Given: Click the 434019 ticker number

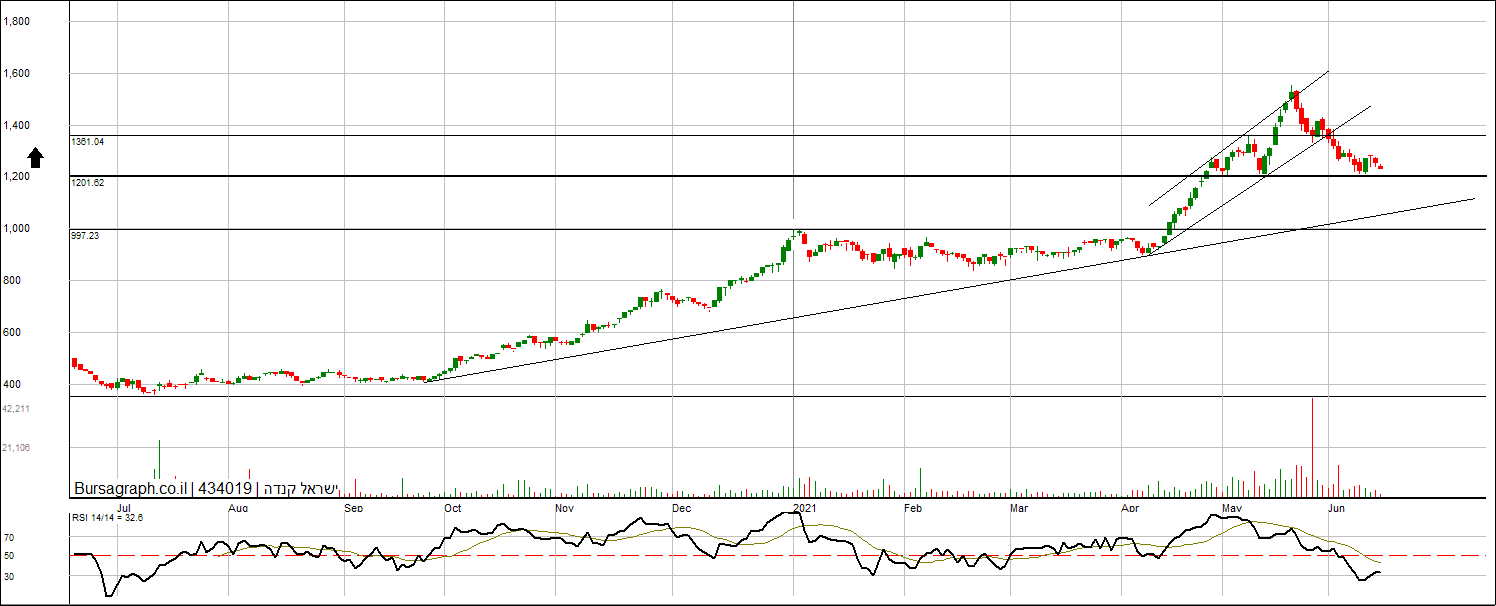Looking at the screenshot, I should point(225,489).
